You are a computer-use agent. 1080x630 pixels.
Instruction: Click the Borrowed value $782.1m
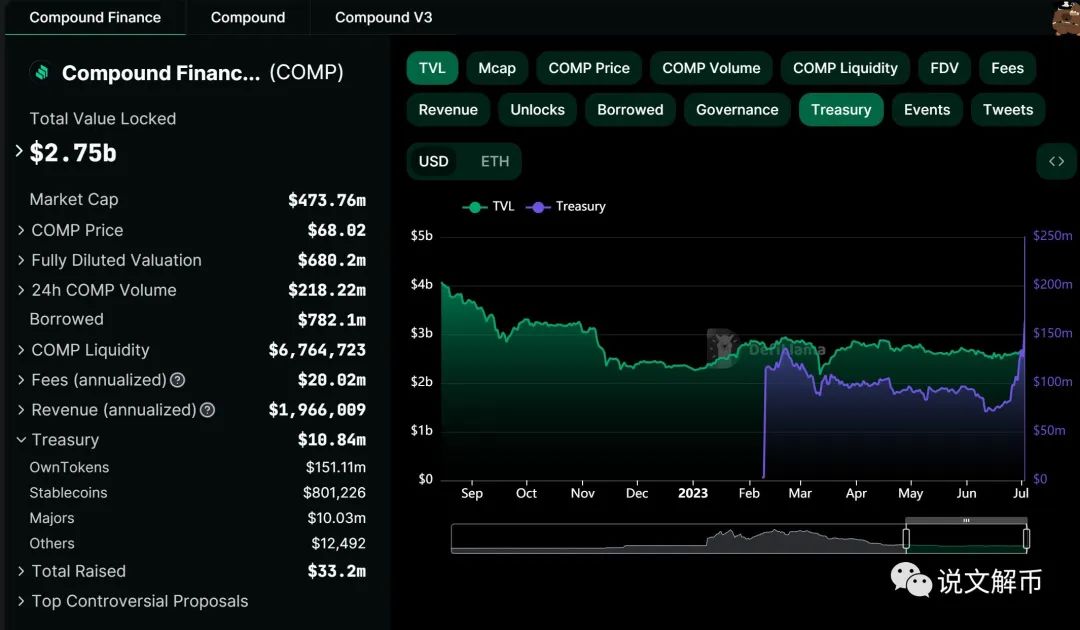click(332, 320)
